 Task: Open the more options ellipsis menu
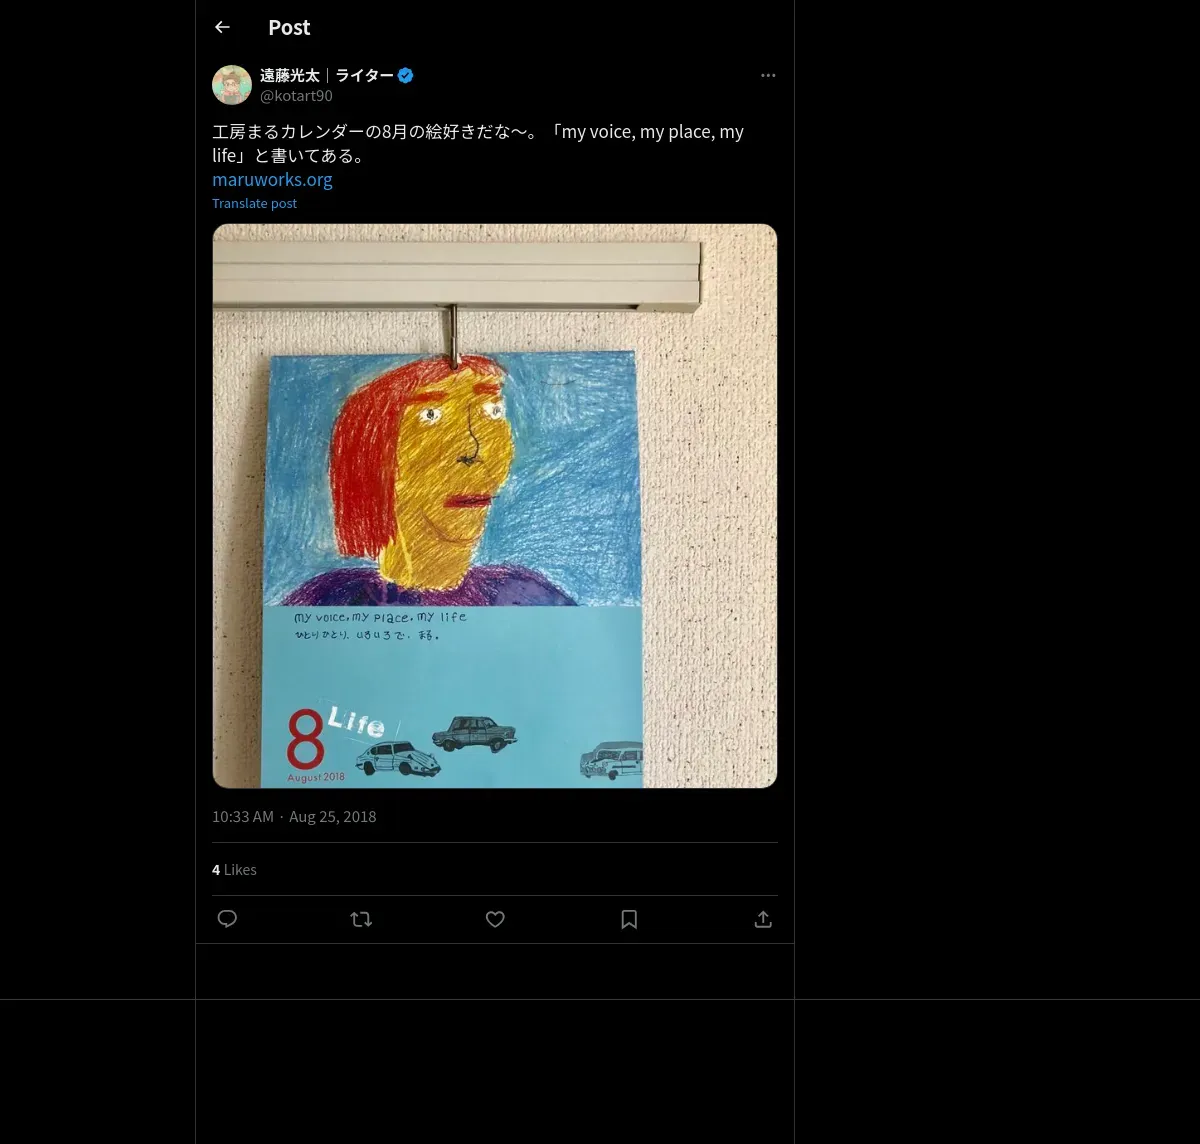(x=768, y=75)
